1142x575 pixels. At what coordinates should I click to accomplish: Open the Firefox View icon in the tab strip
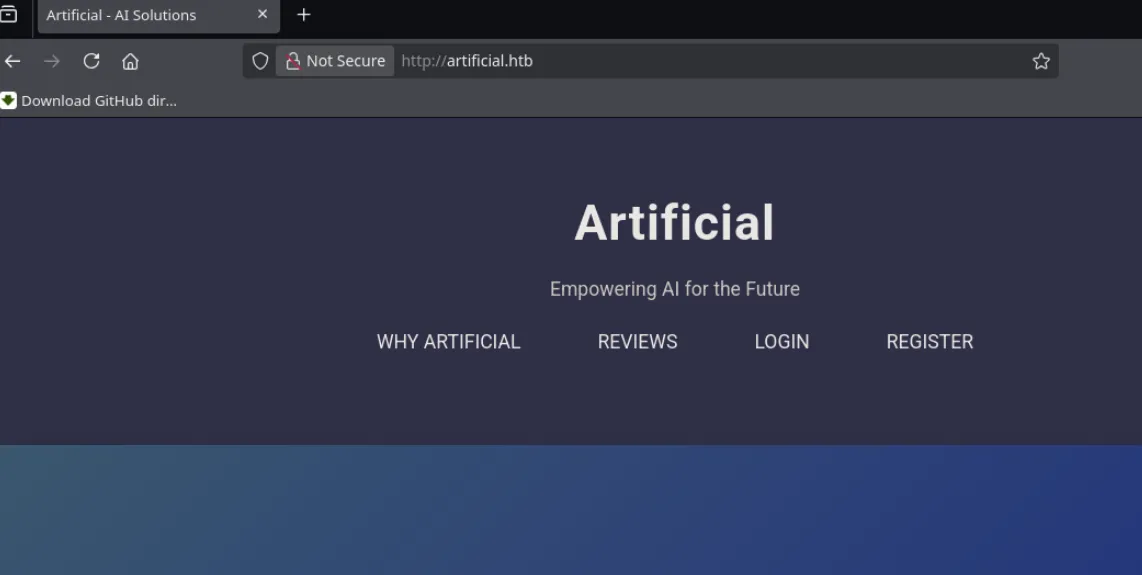pos(8,15)
